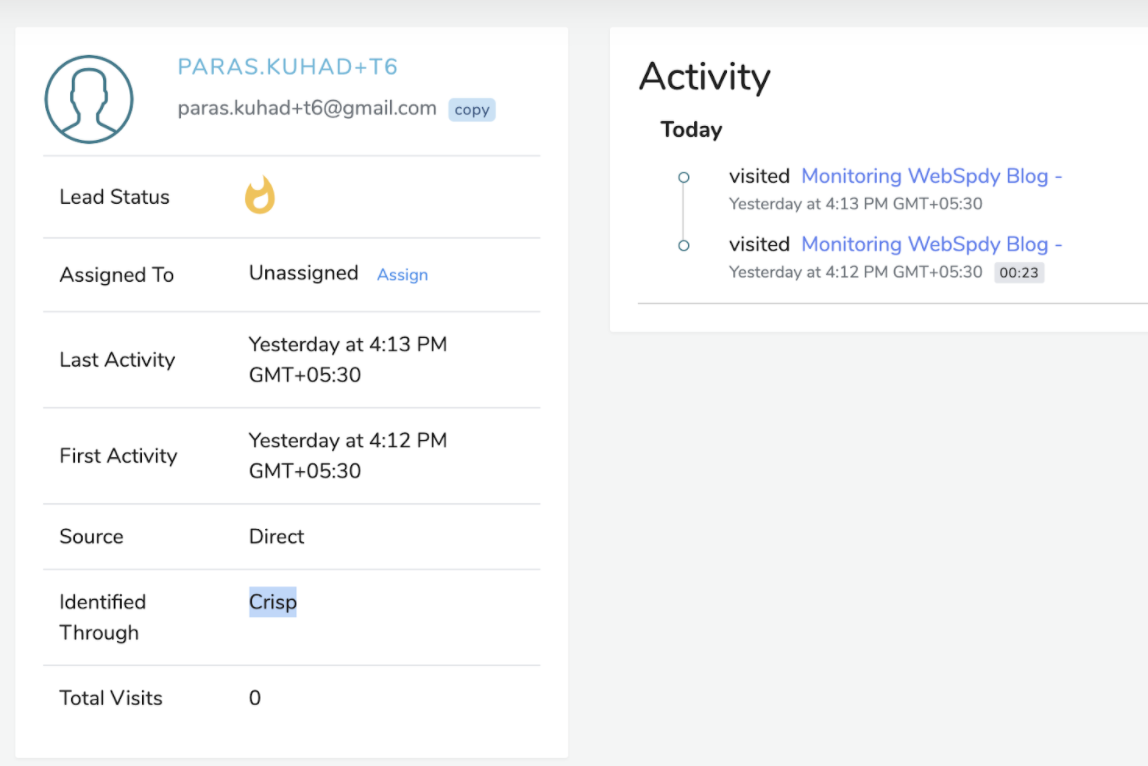Screen dimensions: 1148x766
Task: Click the Direct source value
Action: [276, 537]
